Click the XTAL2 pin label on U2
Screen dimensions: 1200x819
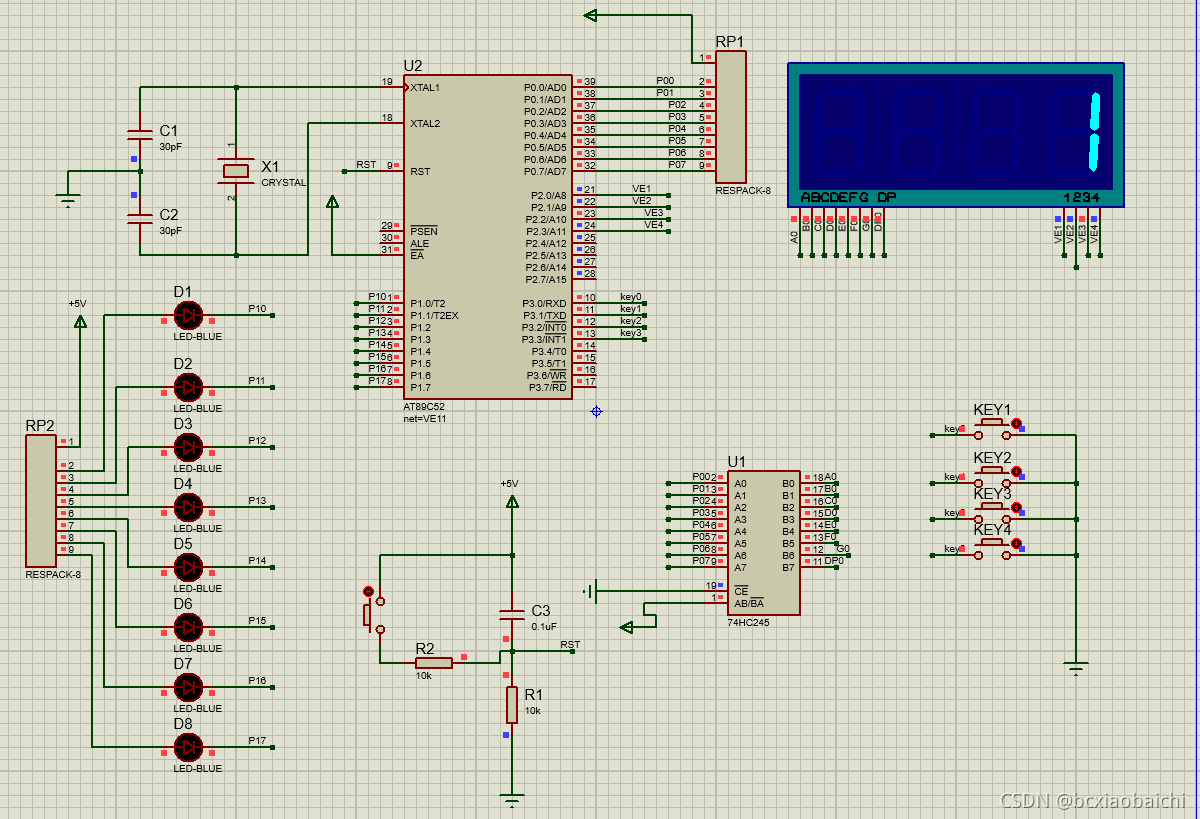[424, 124]
